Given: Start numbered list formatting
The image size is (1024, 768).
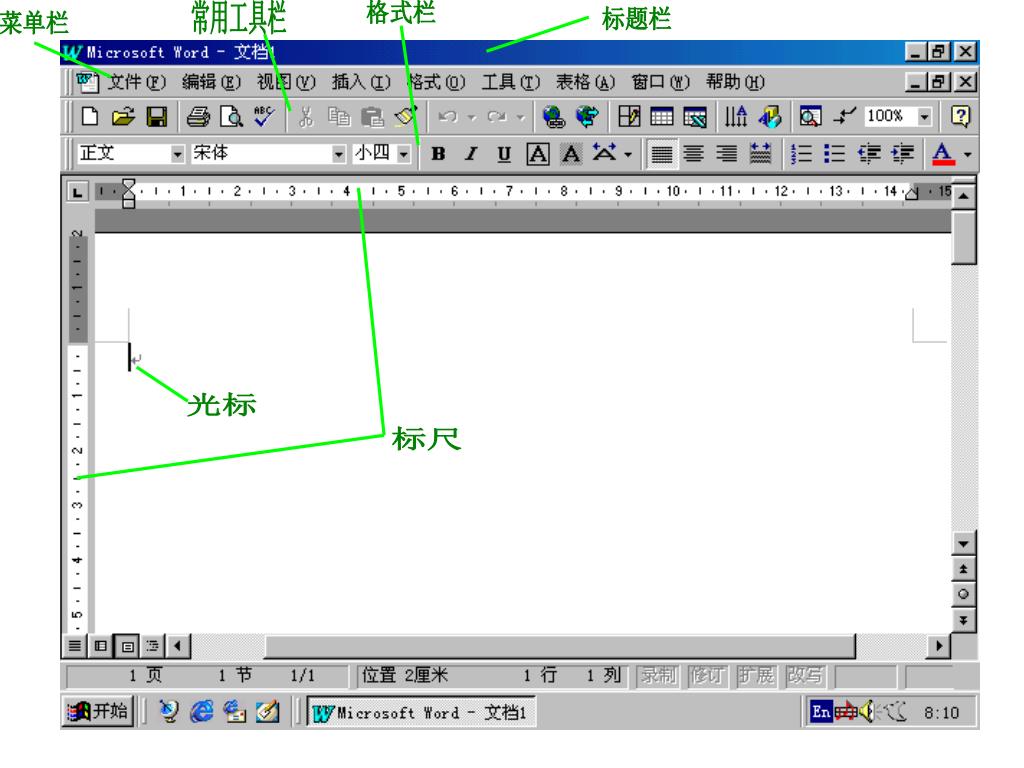Looking at the screenshot, I should point(801,154).
